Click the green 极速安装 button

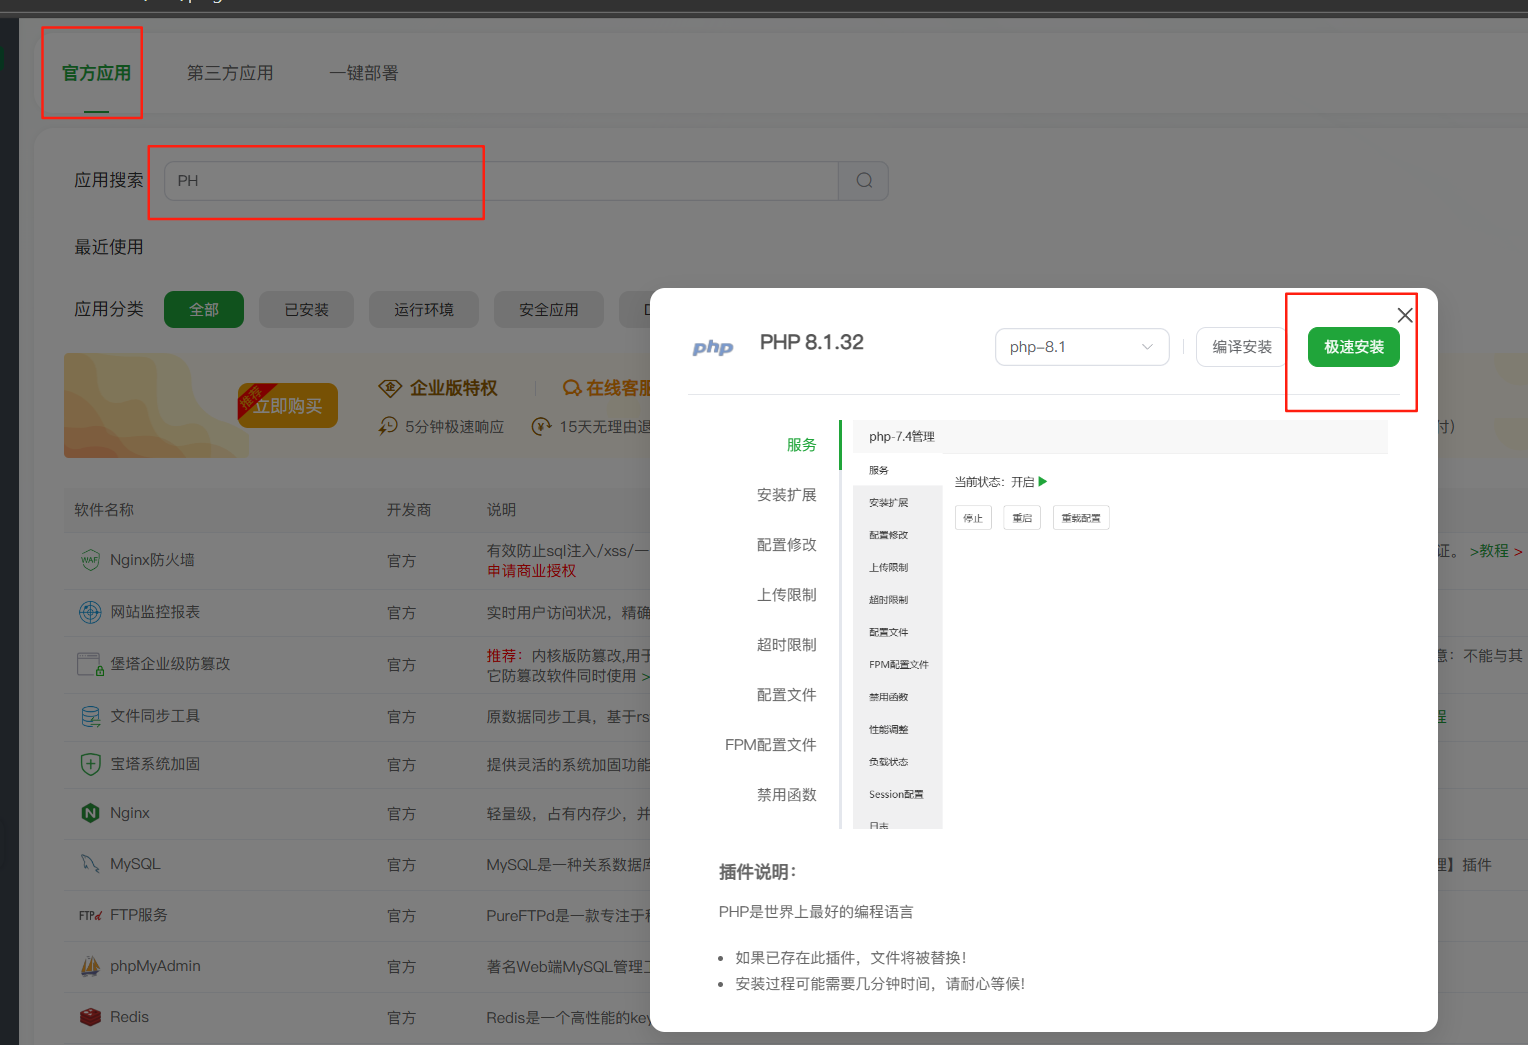[x=1354, y=347]
